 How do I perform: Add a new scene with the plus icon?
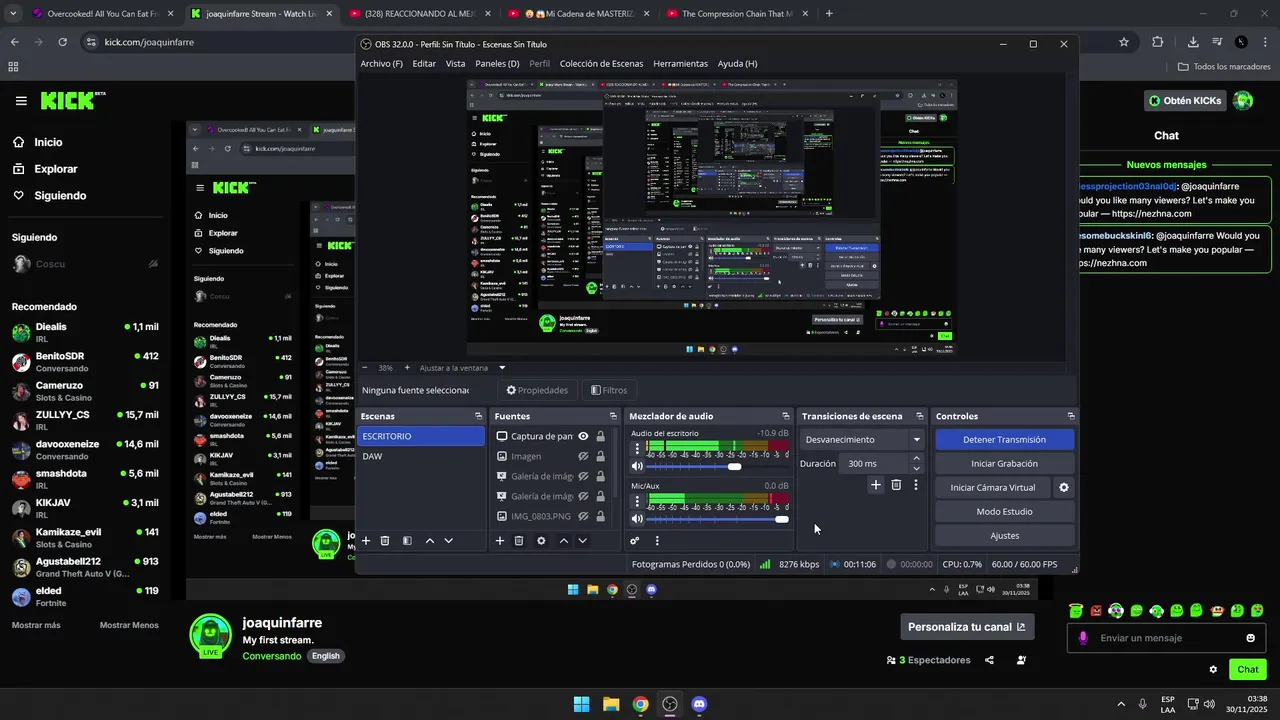tap(366, 541)
